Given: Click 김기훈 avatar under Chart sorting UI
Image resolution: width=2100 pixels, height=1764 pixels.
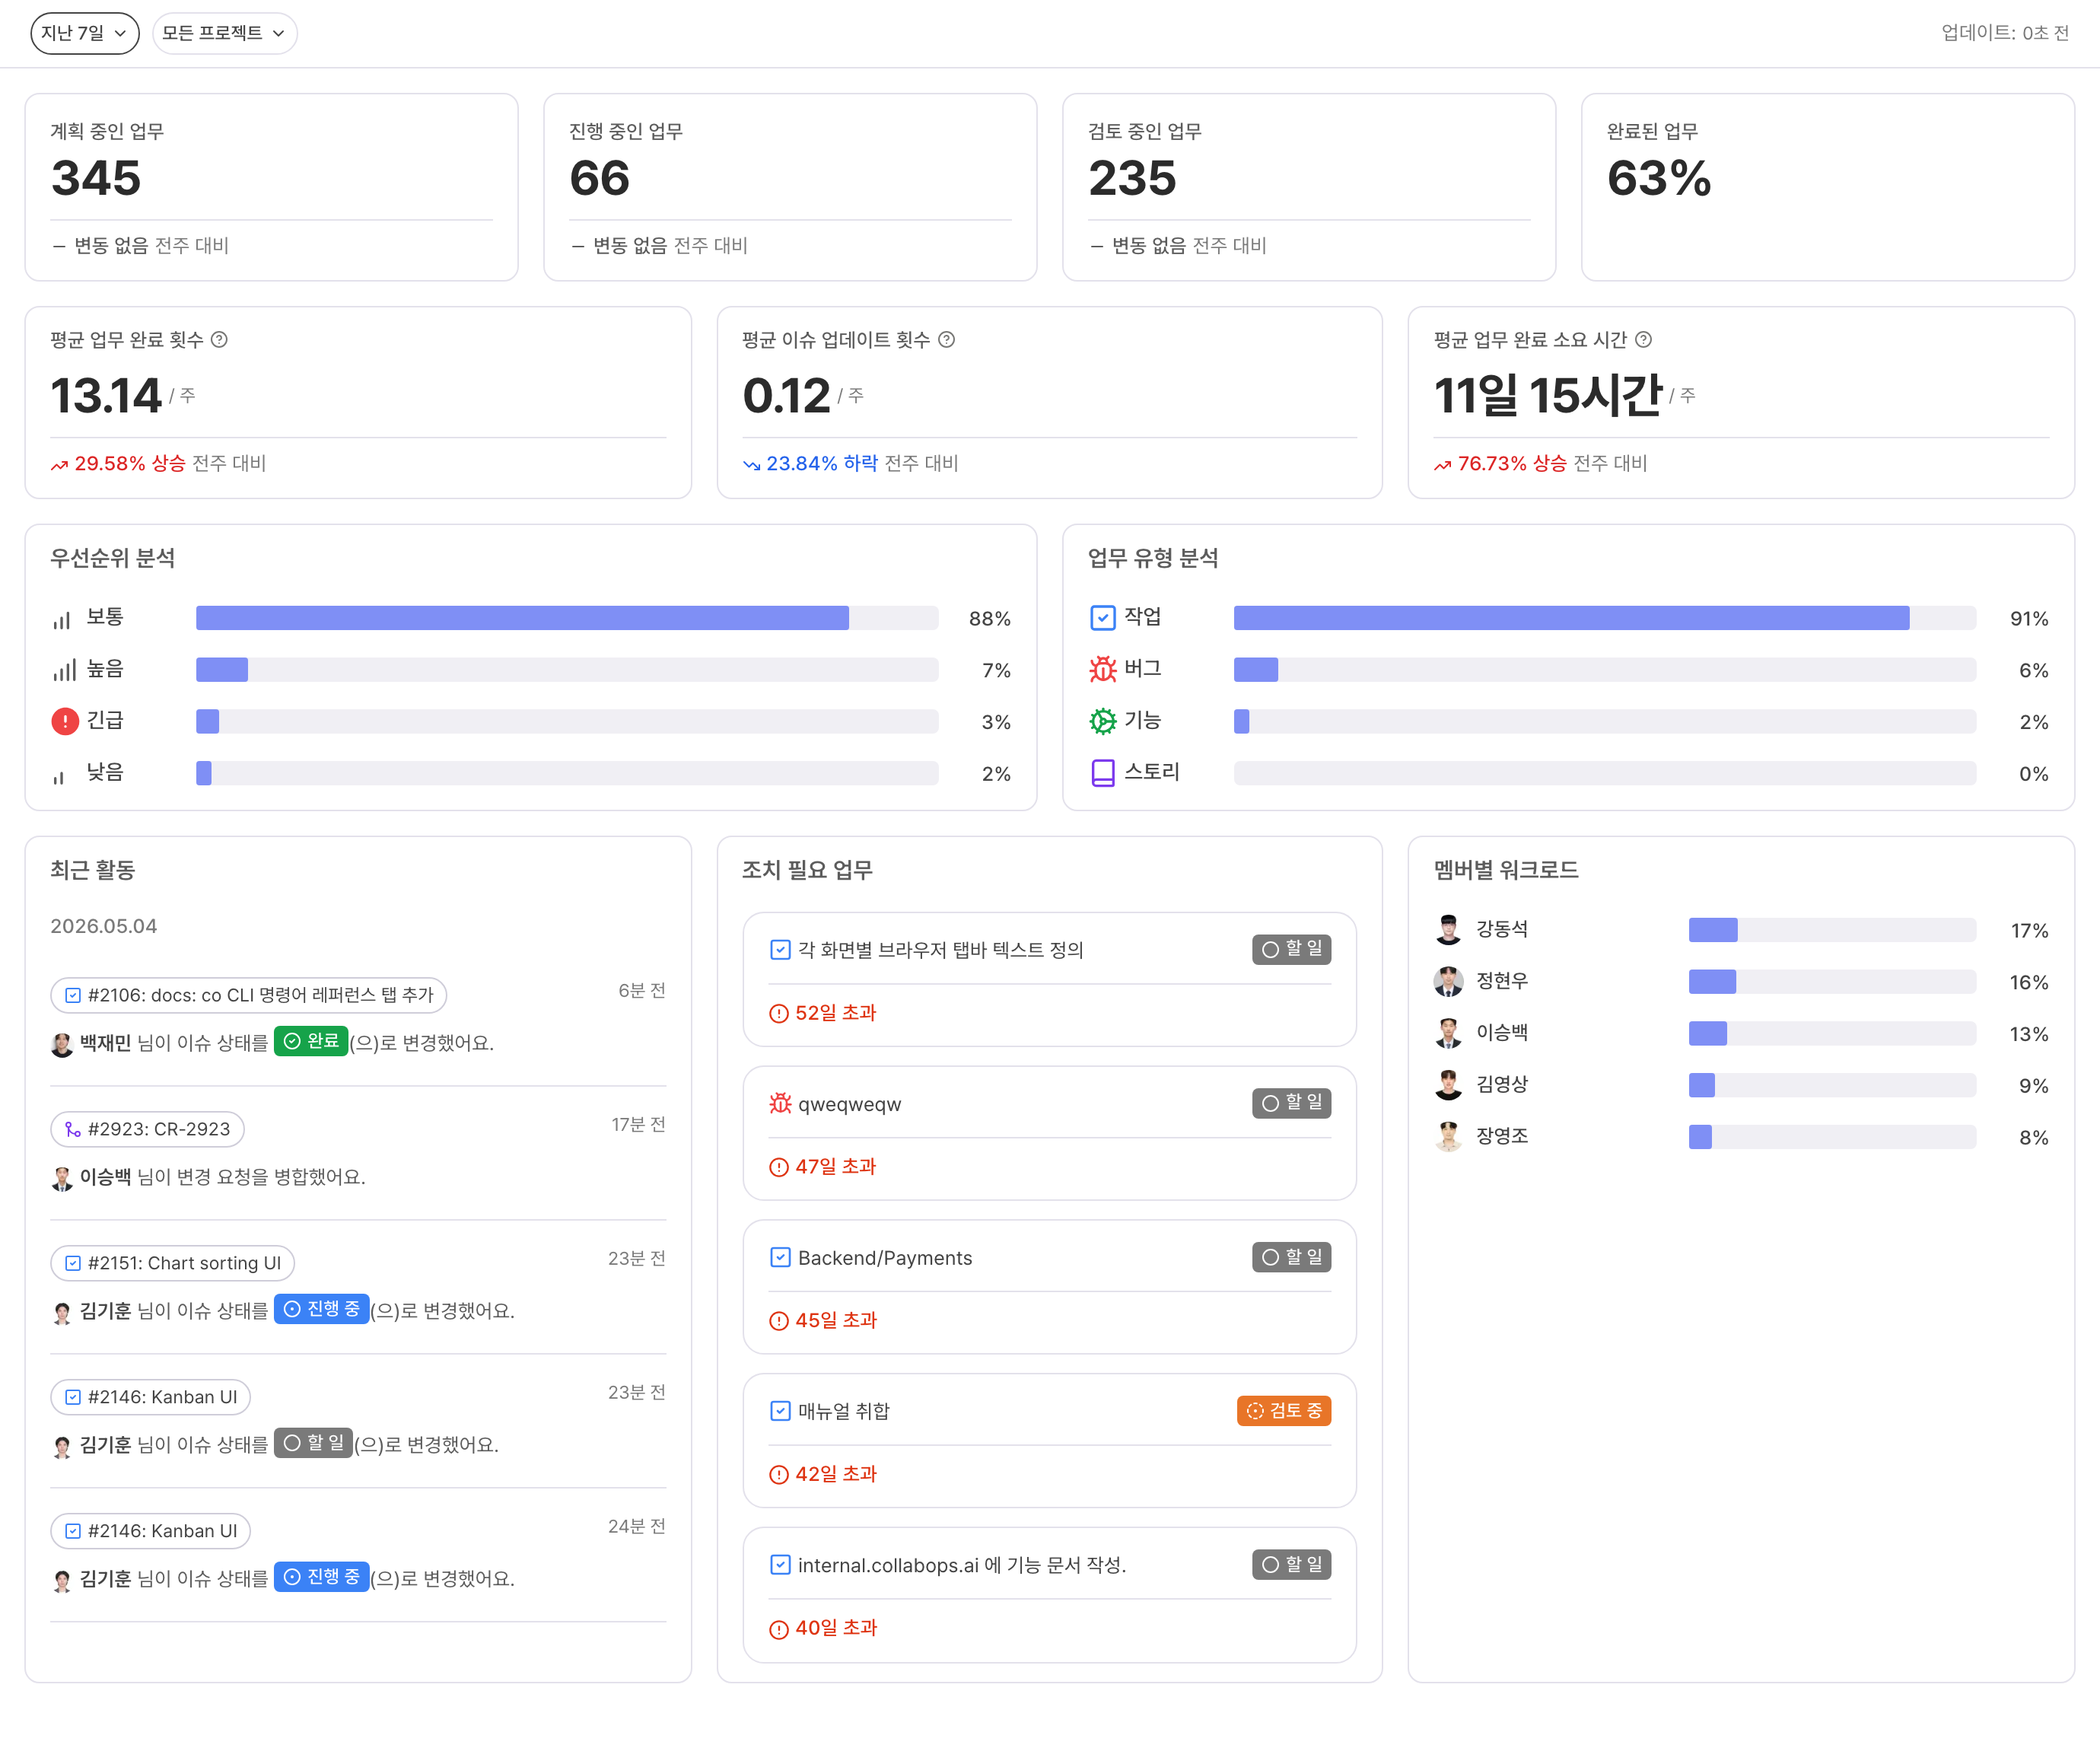Looking at the screenshot, I should 62,1312.
